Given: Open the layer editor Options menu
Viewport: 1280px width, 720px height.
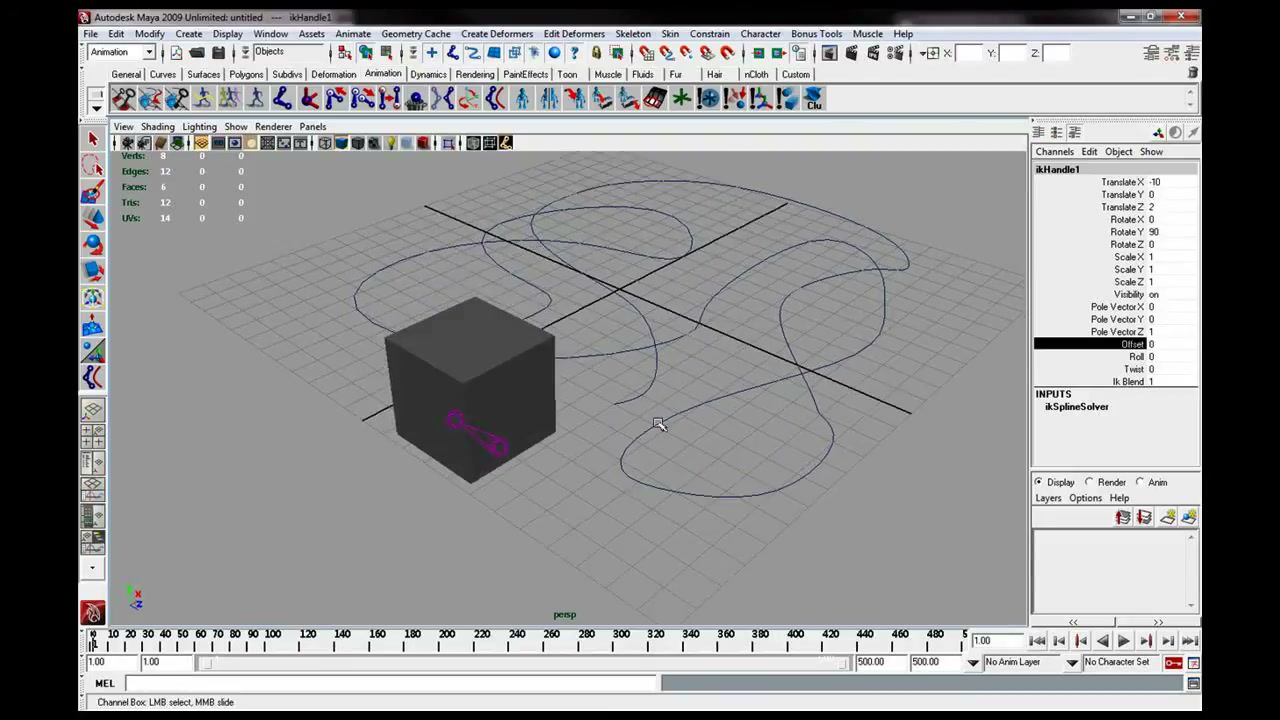Looking at the screenshot, I should pos(1085,498).
